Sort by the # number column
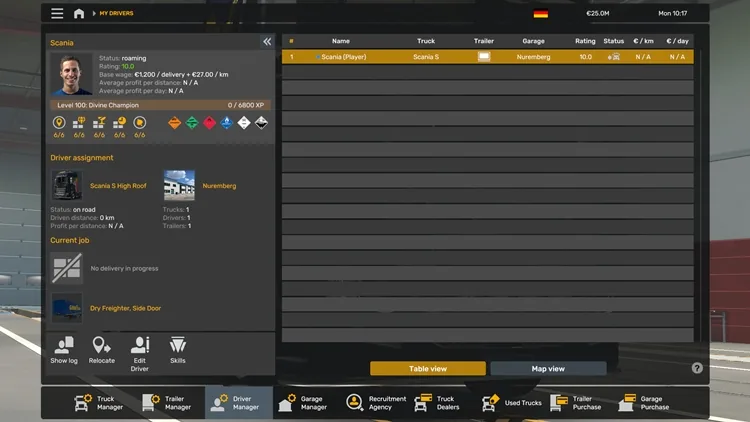750x422 pixels. (291, 41)
